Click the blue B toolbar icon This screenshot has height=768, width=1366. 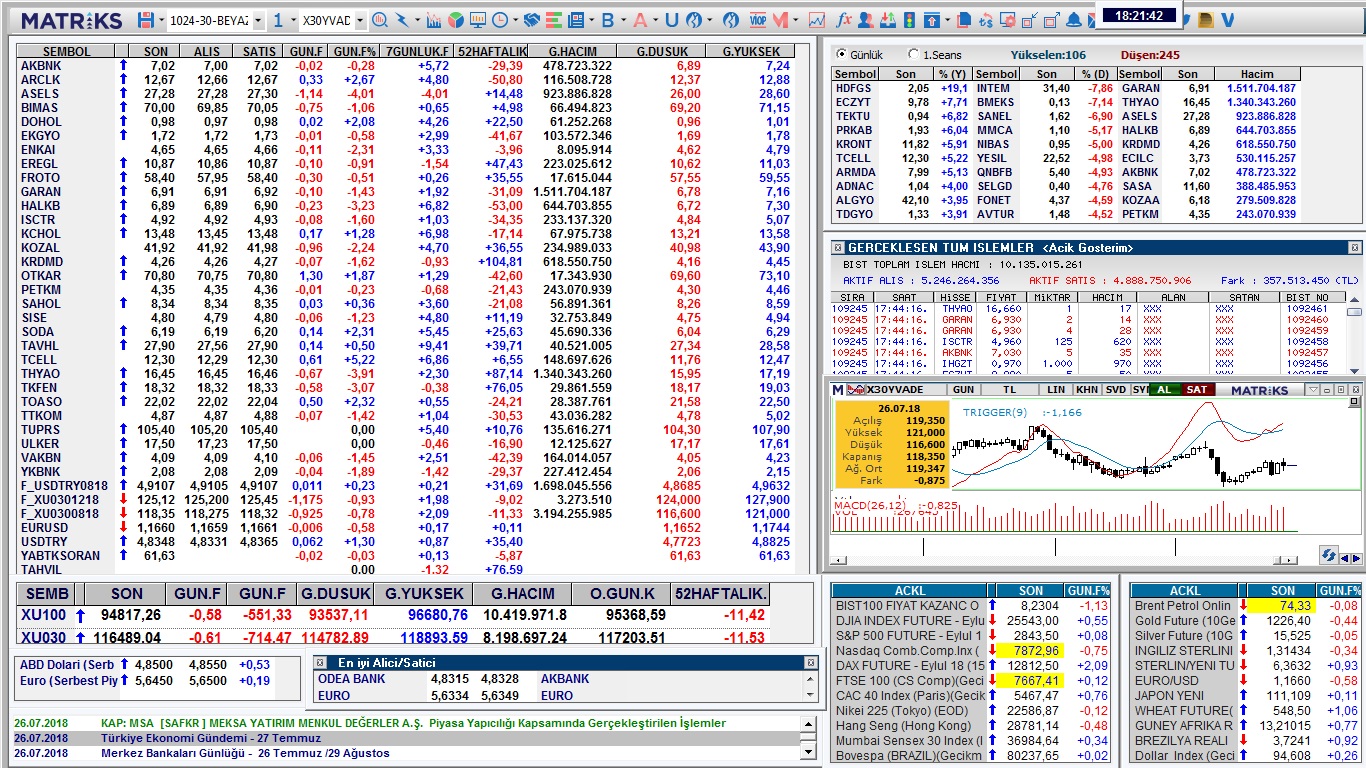coord(608,20)
